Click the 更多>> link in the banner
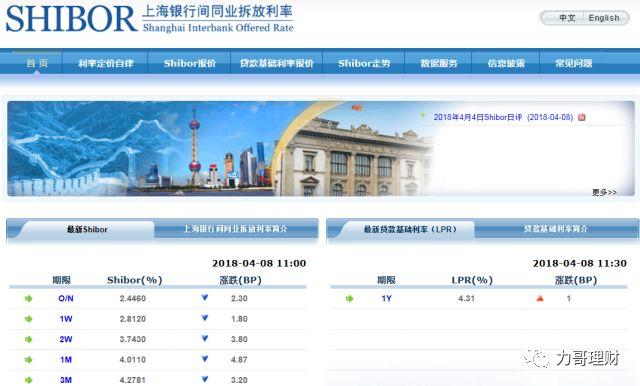Image resolution: width=640 pixels, height=386 pixels. click(x=604, y=192)
